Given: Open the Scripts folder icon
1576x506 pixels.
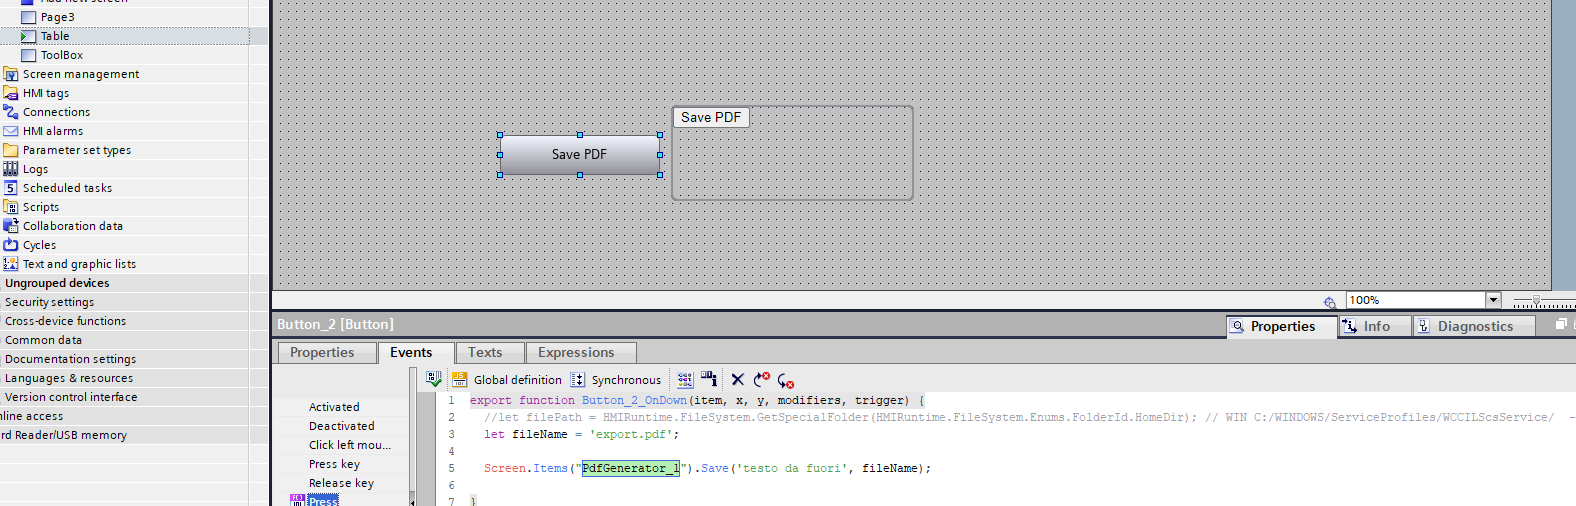Looking at the screenshot, I should pyautogui.click(x=11, y=207).
